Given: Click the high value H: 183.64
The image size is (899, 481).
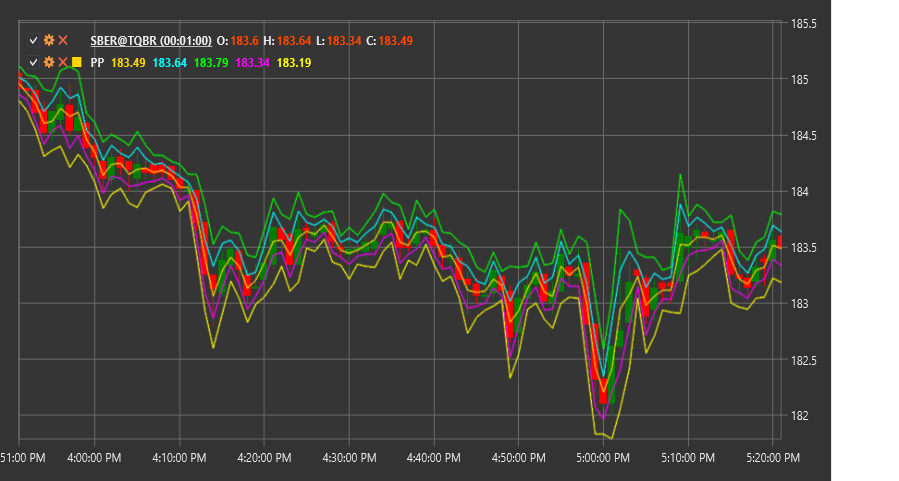Looking at the screenshot, I should coord(287,41).
